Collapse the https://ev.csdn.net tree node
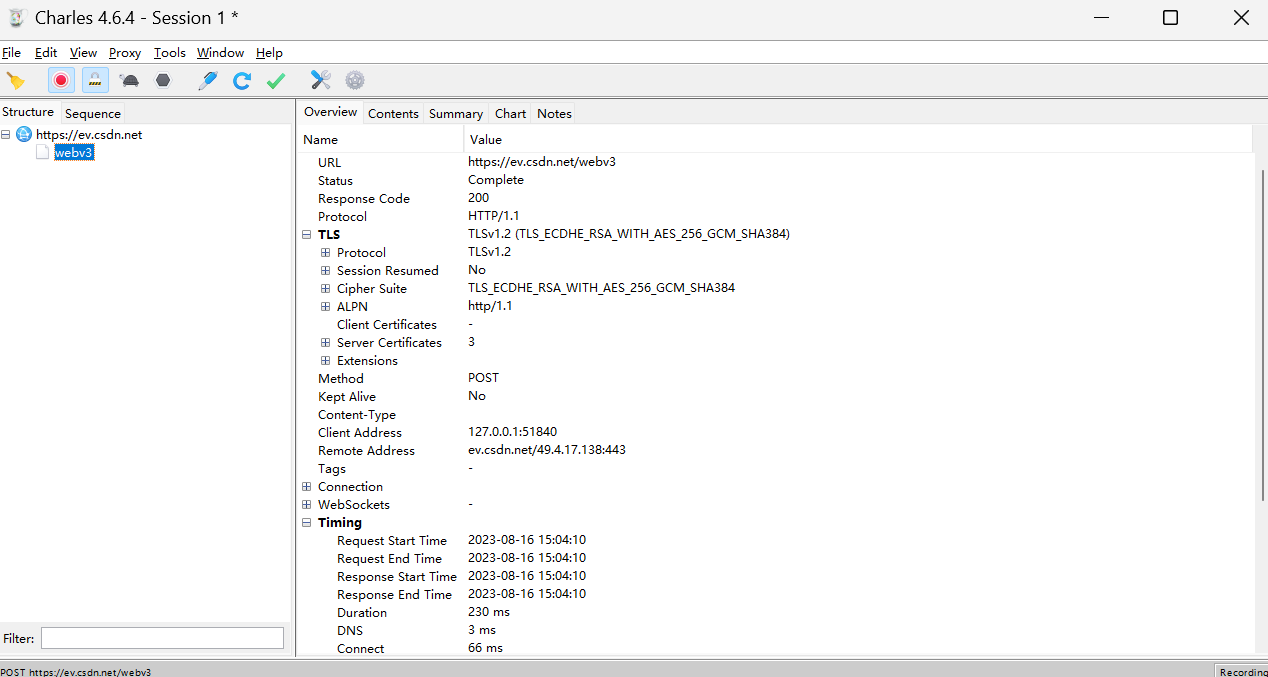The image size is (1268, 677). point(6,134)
